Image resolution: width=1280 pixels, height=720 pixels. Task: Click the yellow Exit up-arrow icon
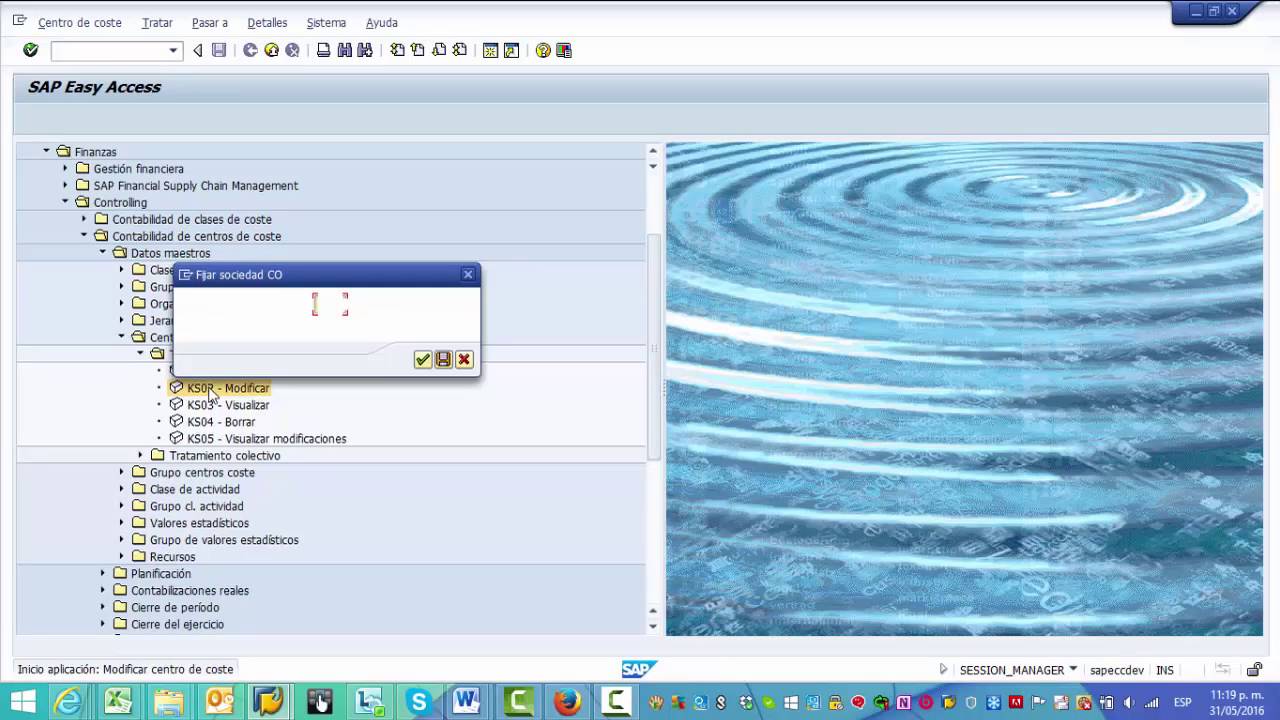tap(271, 50)
